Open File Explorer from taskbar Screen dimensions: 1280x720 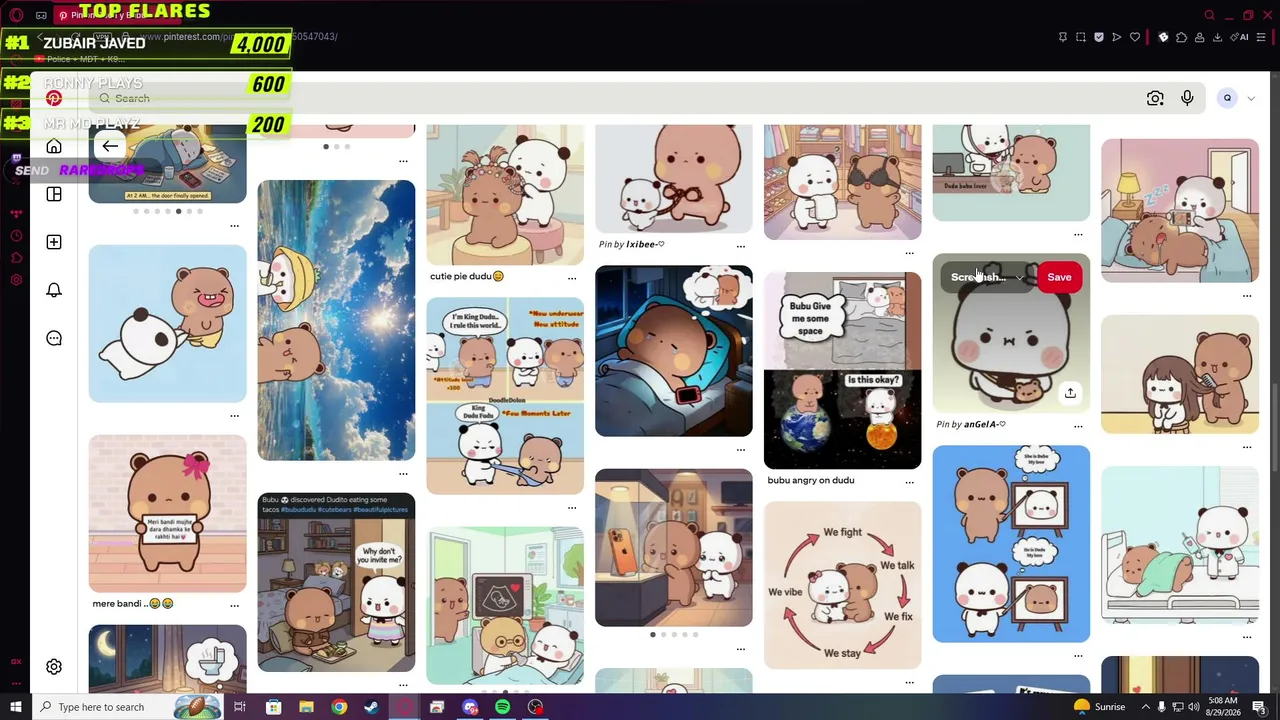point(306,707)
